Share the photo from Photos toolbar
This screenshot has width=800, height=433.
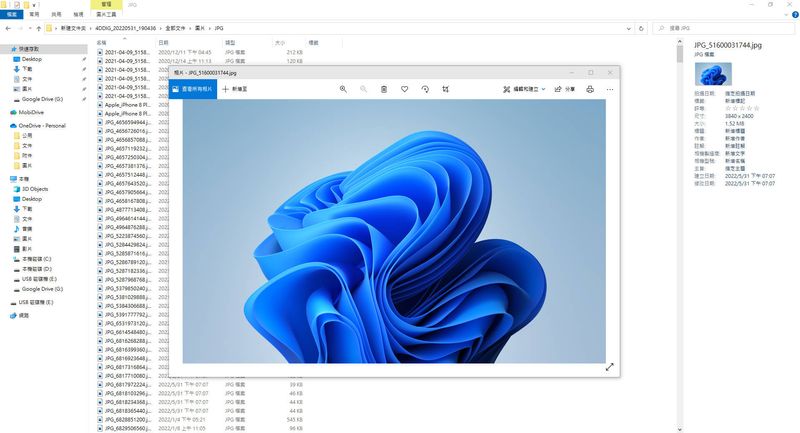[565, 89]
